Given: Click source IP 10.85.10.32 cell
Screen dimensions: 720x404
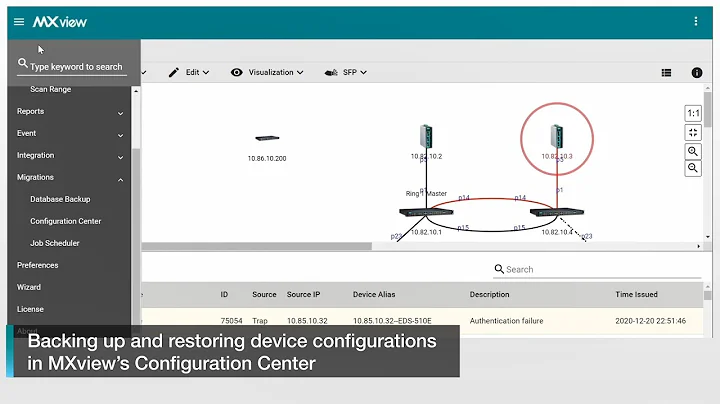Looking at the screenshot, I should (307, 321).
